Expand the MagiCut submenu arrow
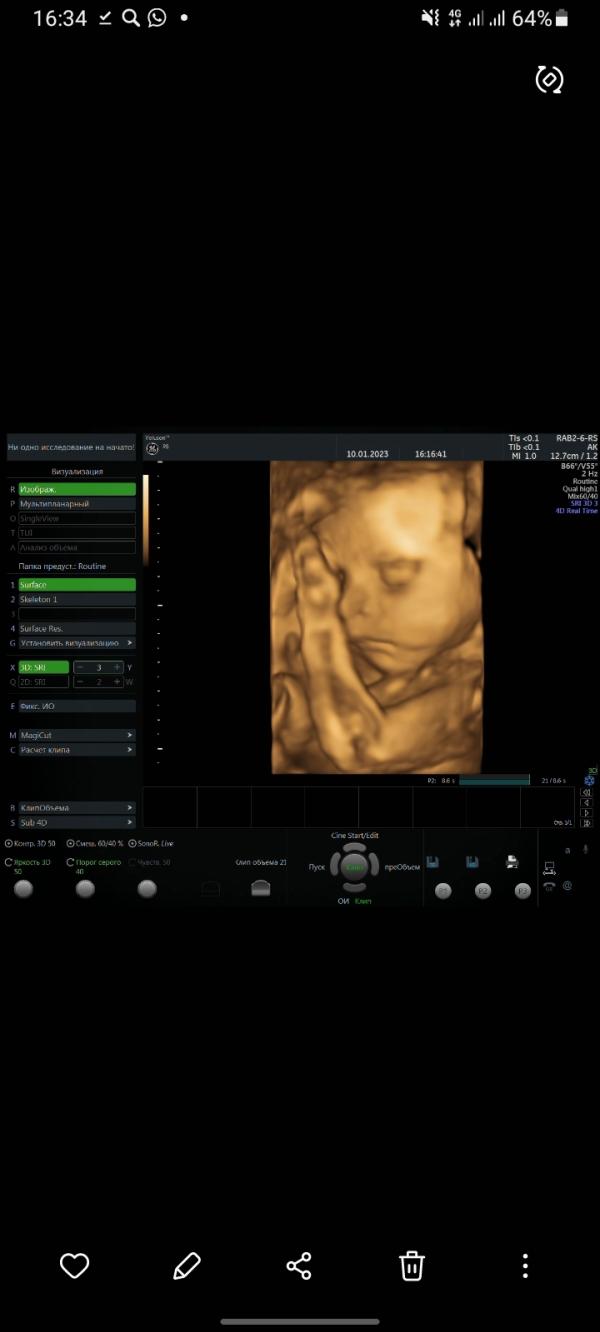600x1332 pixels. [130, 735]
